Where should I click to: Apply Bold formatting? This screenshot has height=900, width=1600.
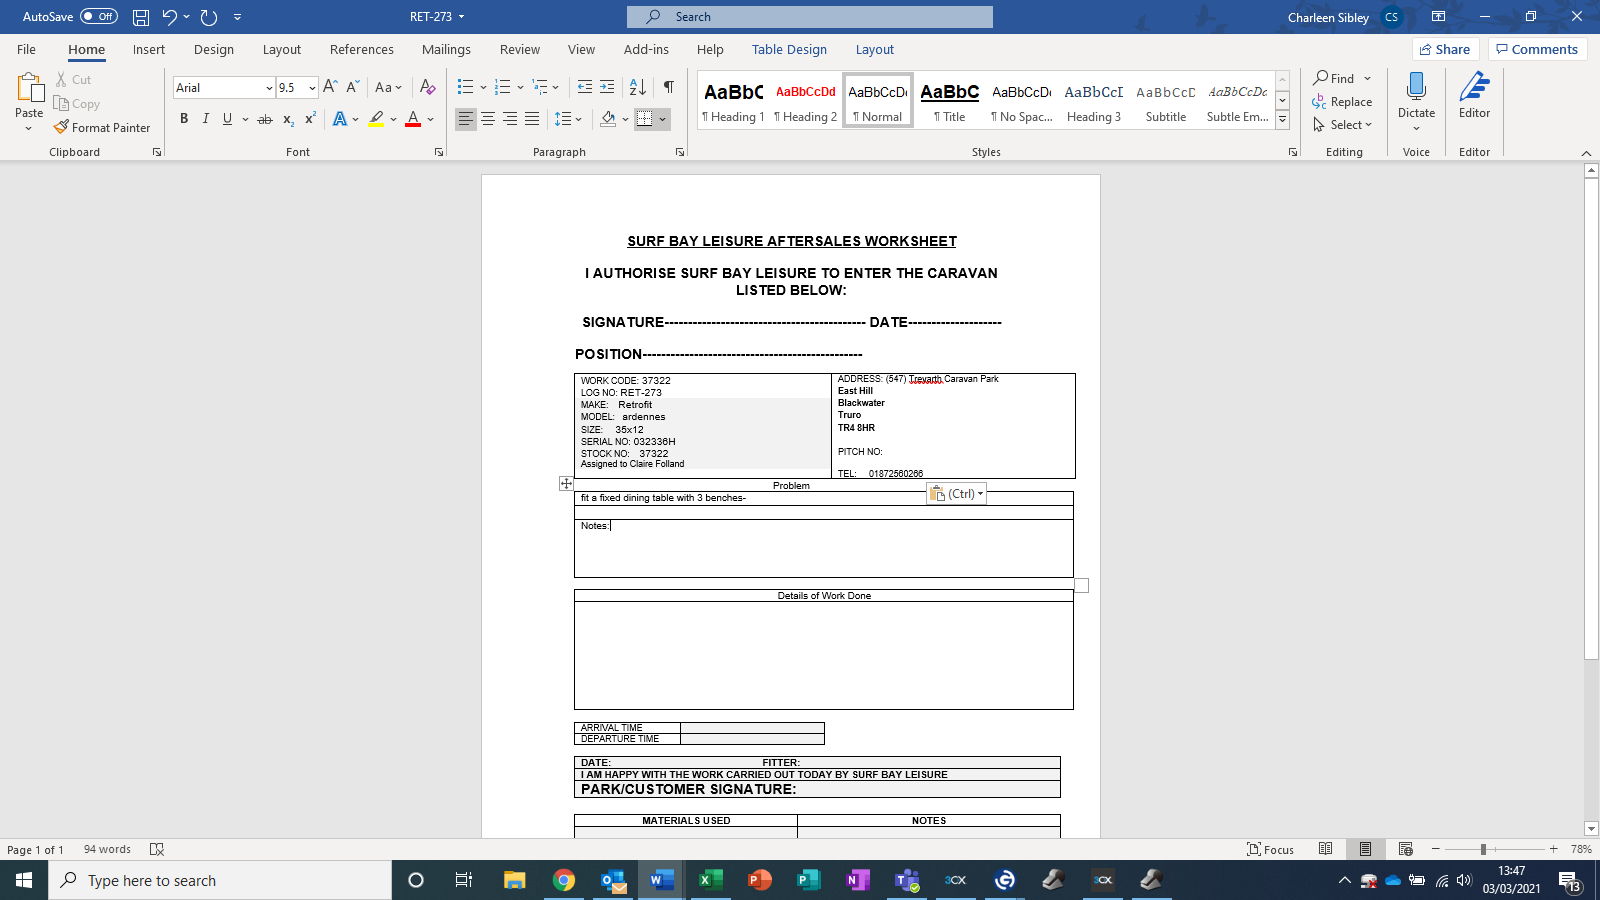click(x=184, y=119)
